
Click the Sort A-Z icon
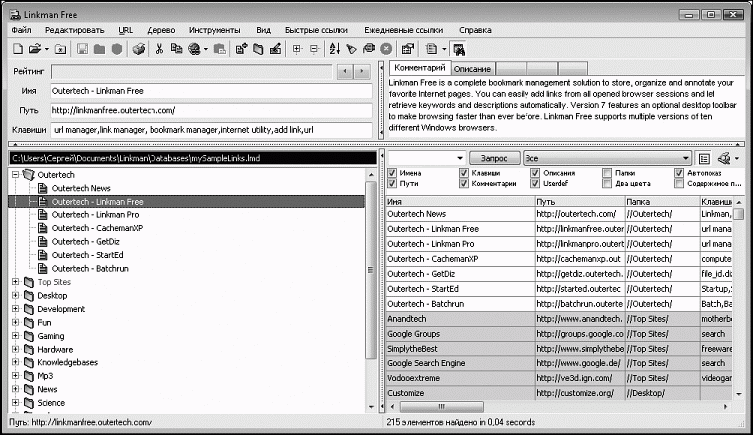coord(334,48)
